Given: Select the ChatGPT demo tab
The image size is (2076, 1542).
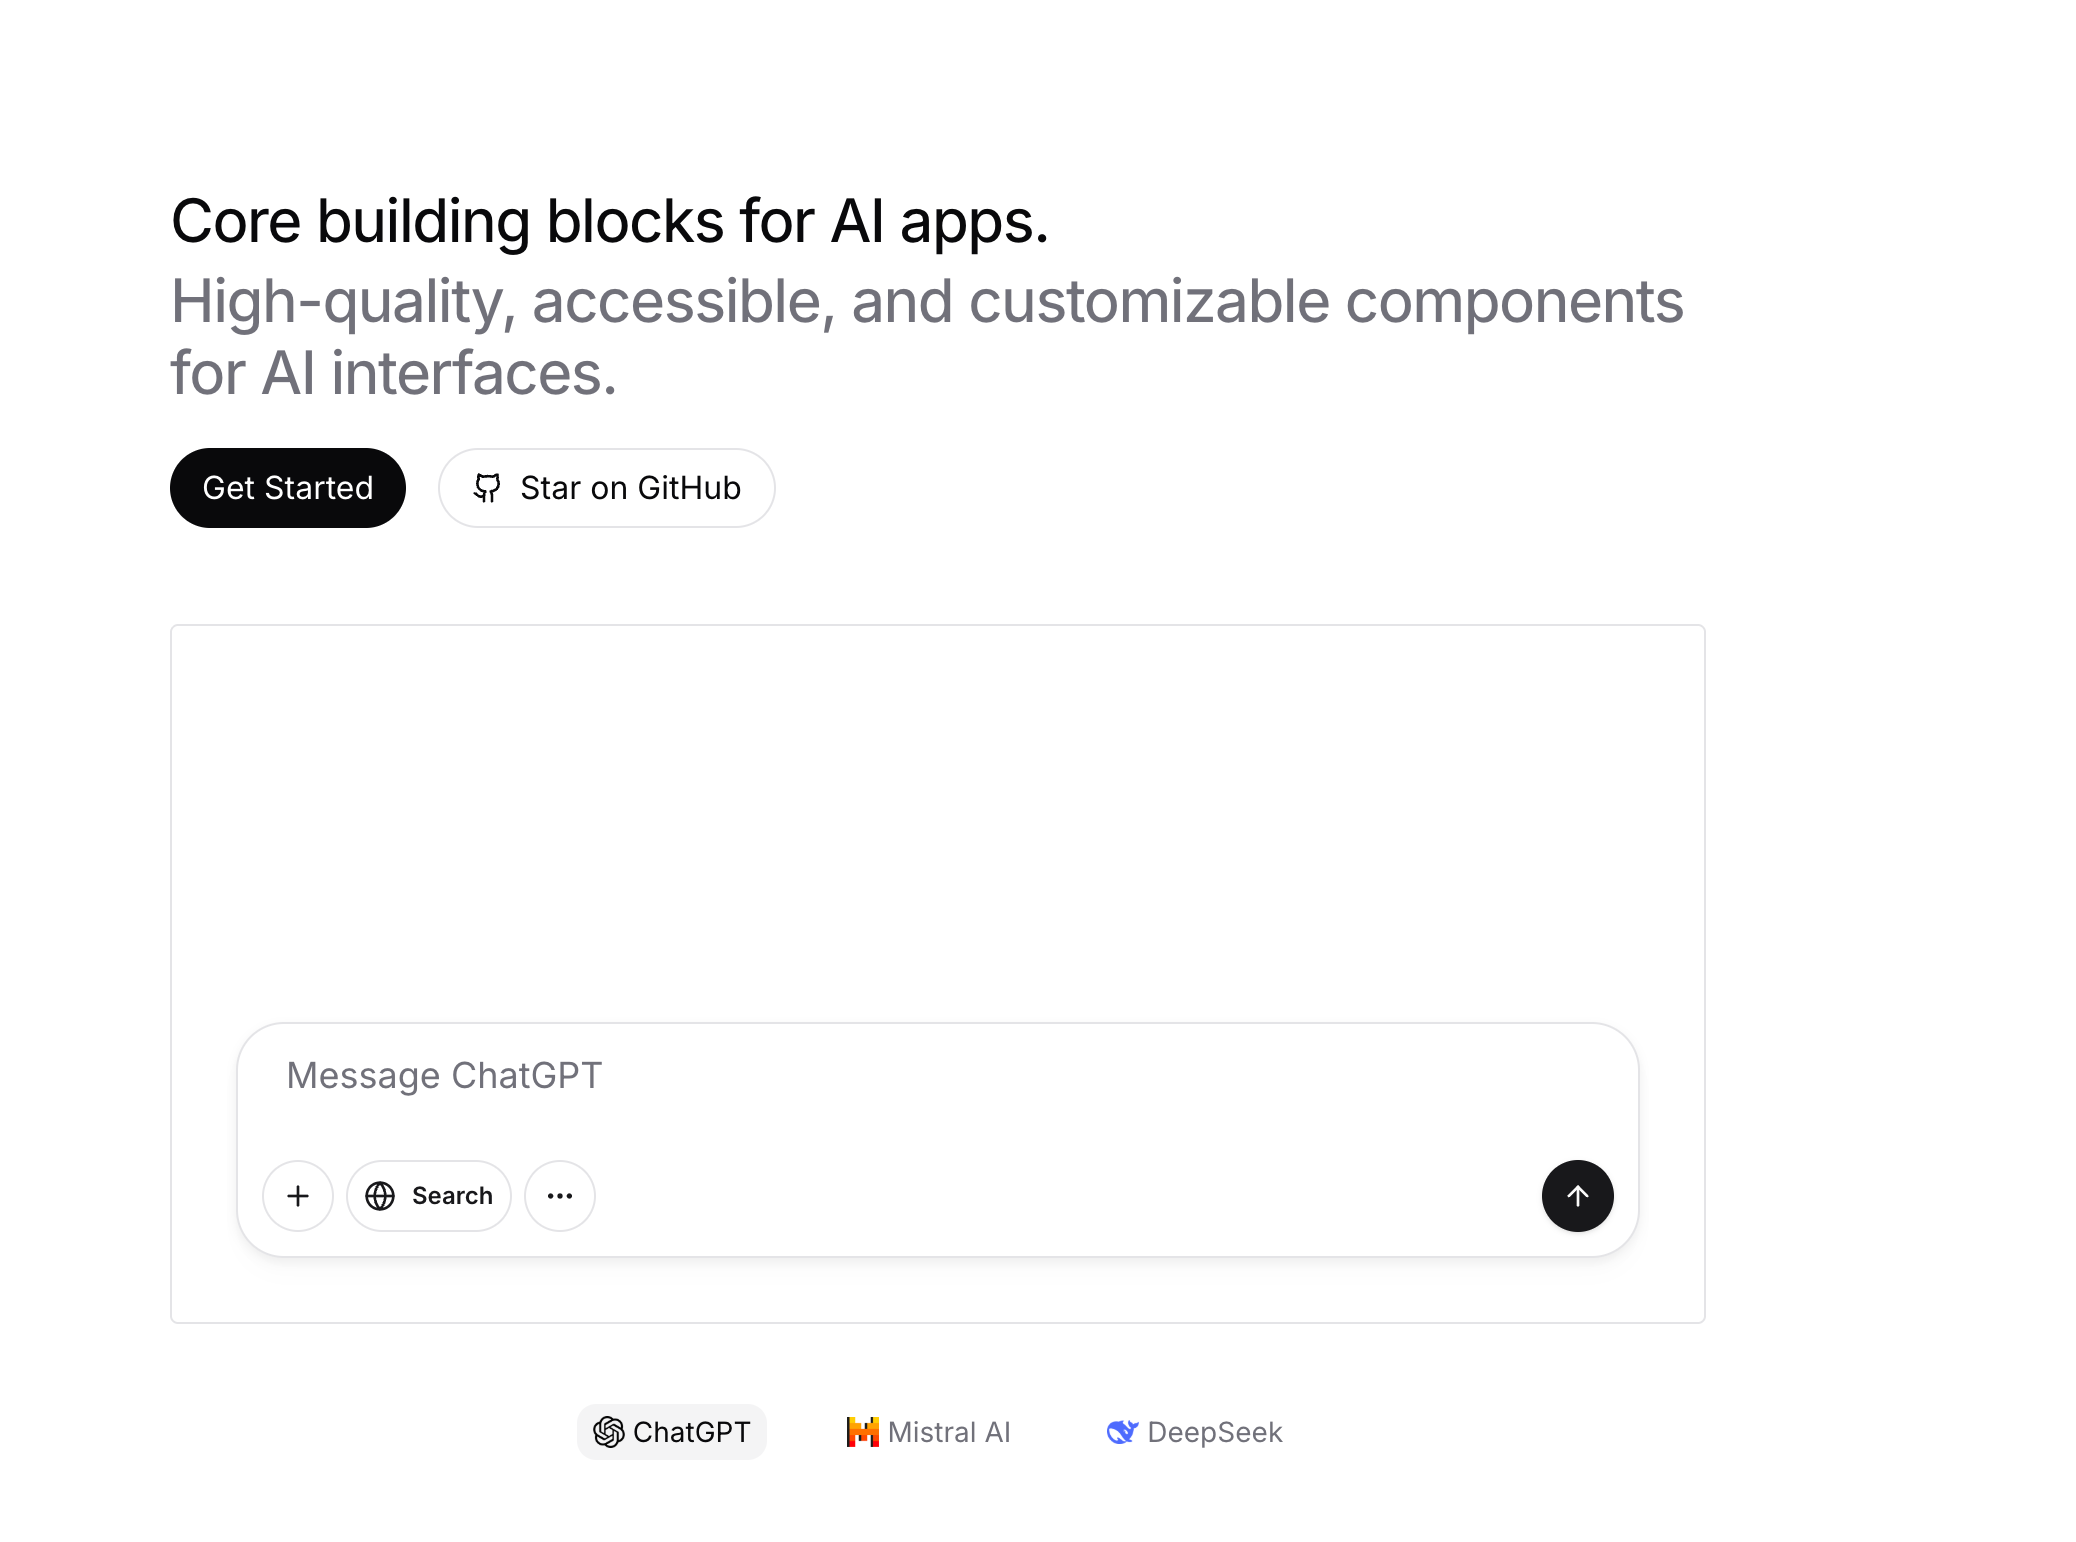Looking at the screenshot, I should click(x=672, y=1432).
